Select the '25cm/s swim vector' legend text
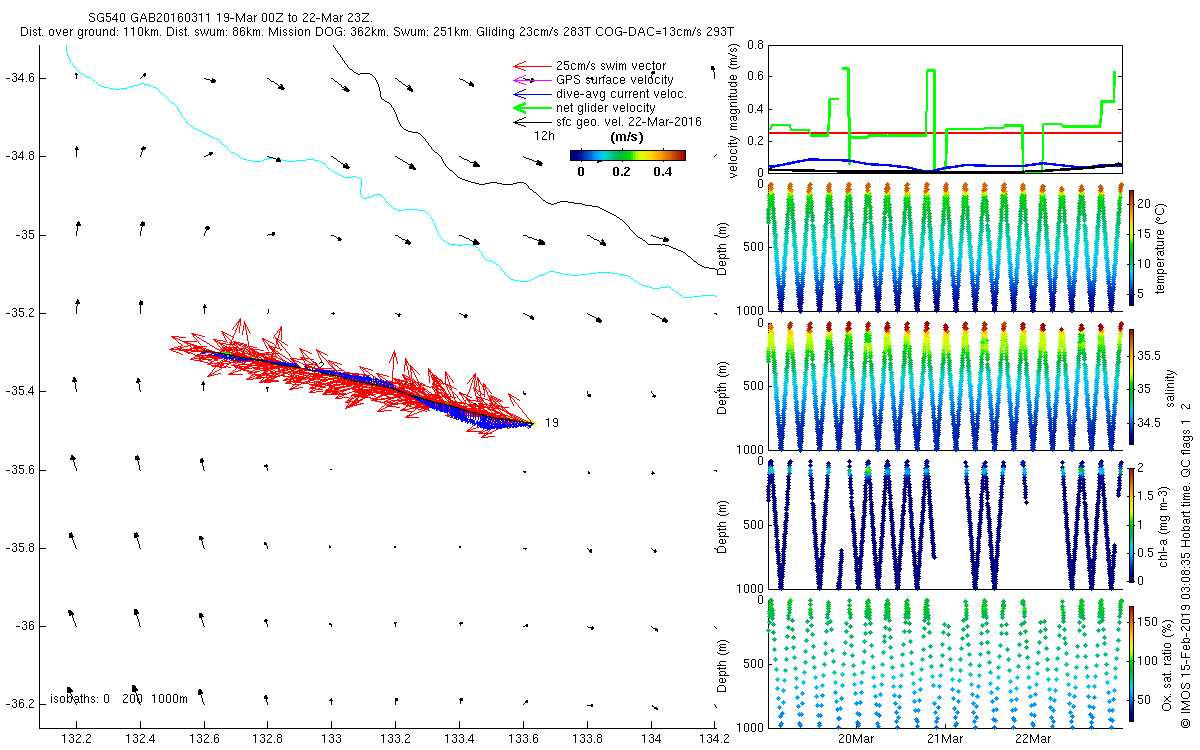Screen dimensions: 1200x750 pos(610,66)
